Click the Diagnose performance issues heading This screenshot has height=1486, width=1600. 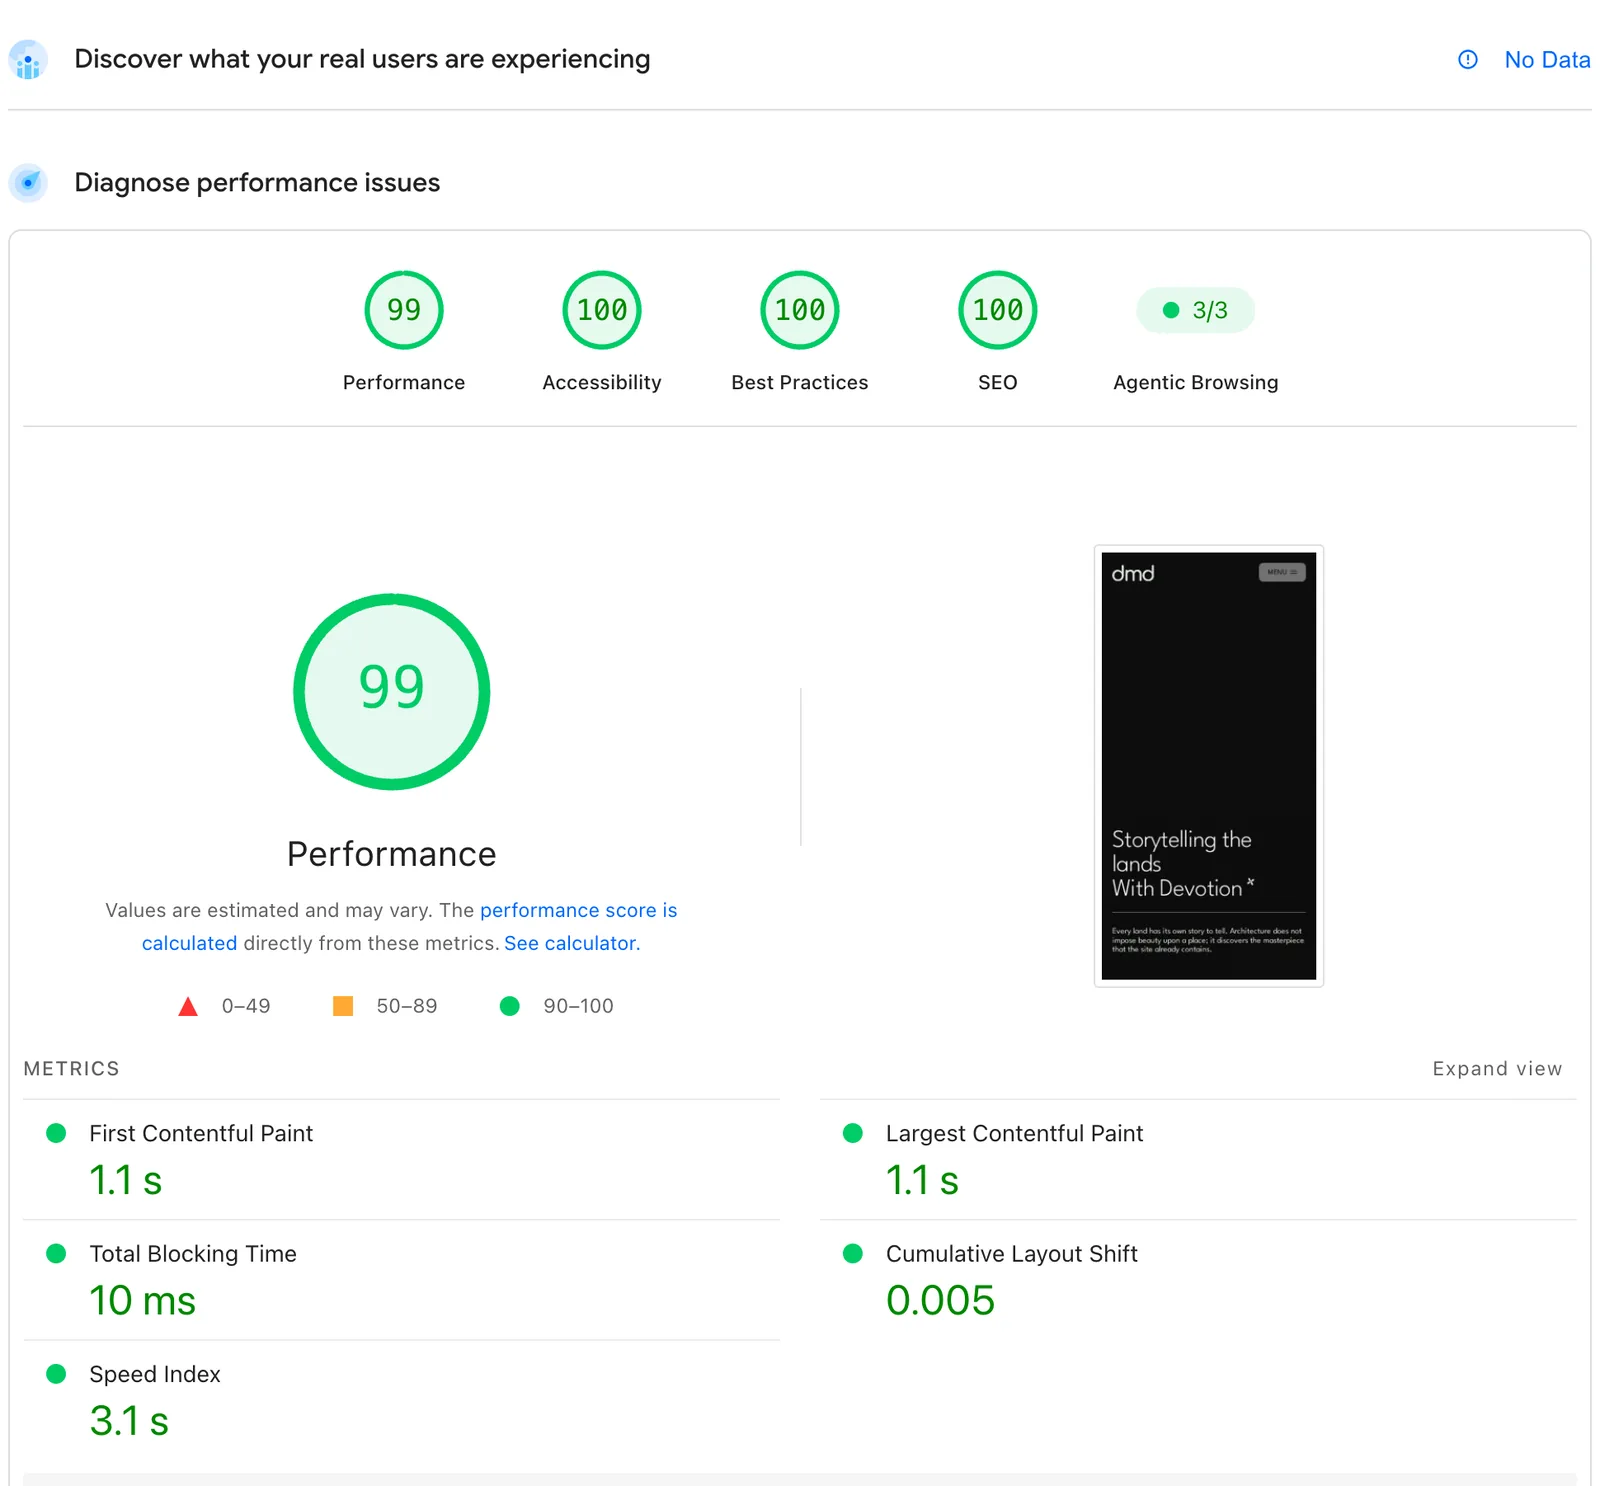257,183
